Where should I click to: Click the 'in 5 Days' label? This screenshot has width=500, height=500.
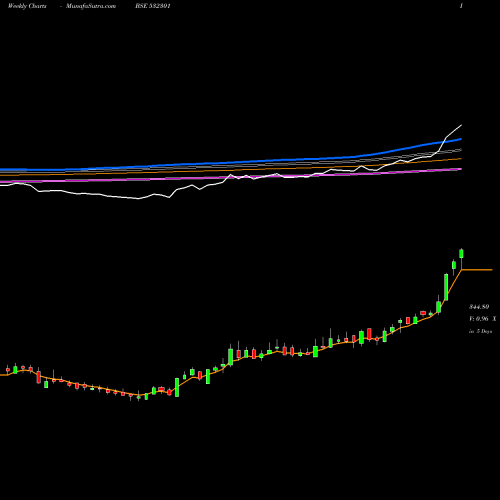pos(481,331)
